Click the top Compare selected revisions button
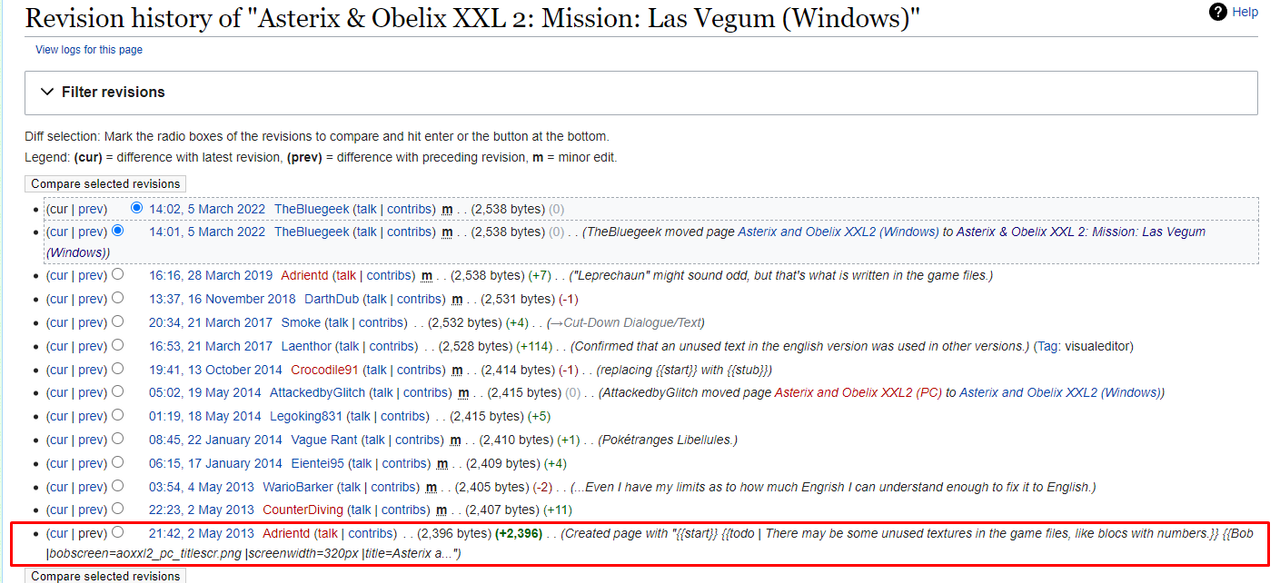 [105, 184]
